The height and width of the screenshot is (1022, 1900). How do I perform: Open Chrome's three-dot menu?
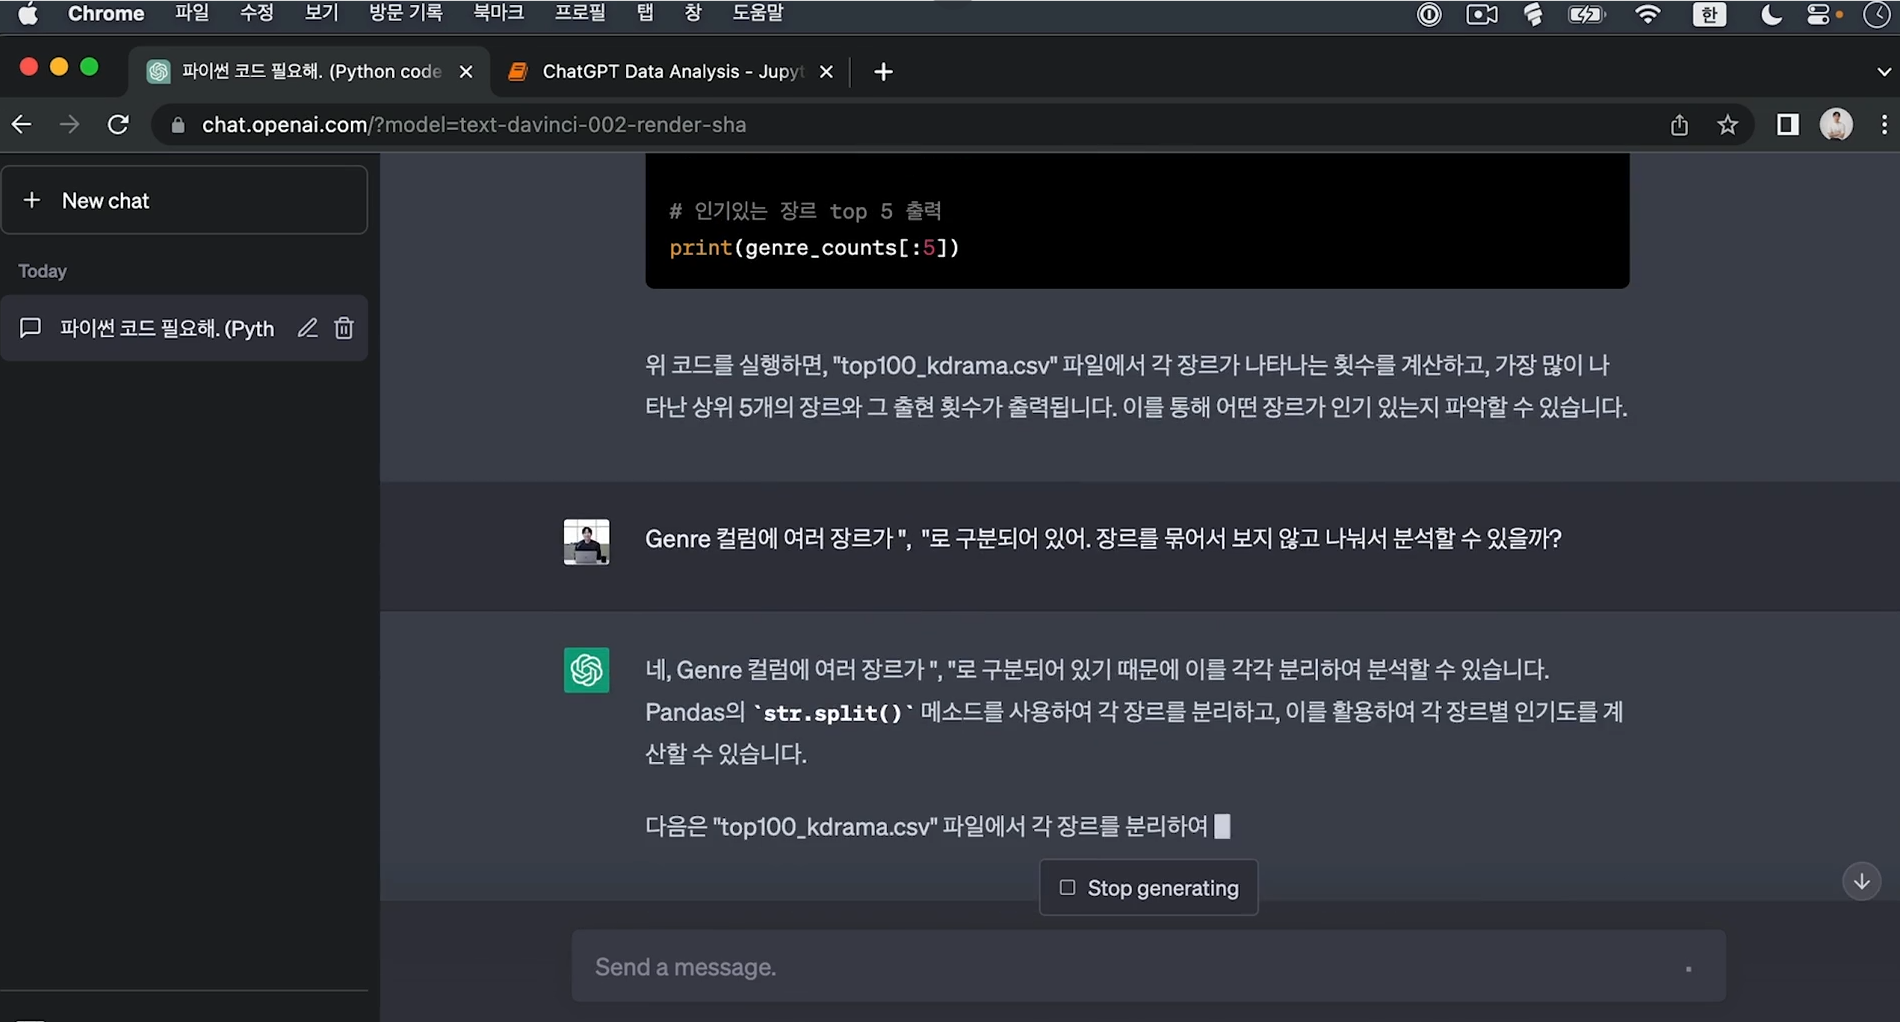tap(1884, 125)
